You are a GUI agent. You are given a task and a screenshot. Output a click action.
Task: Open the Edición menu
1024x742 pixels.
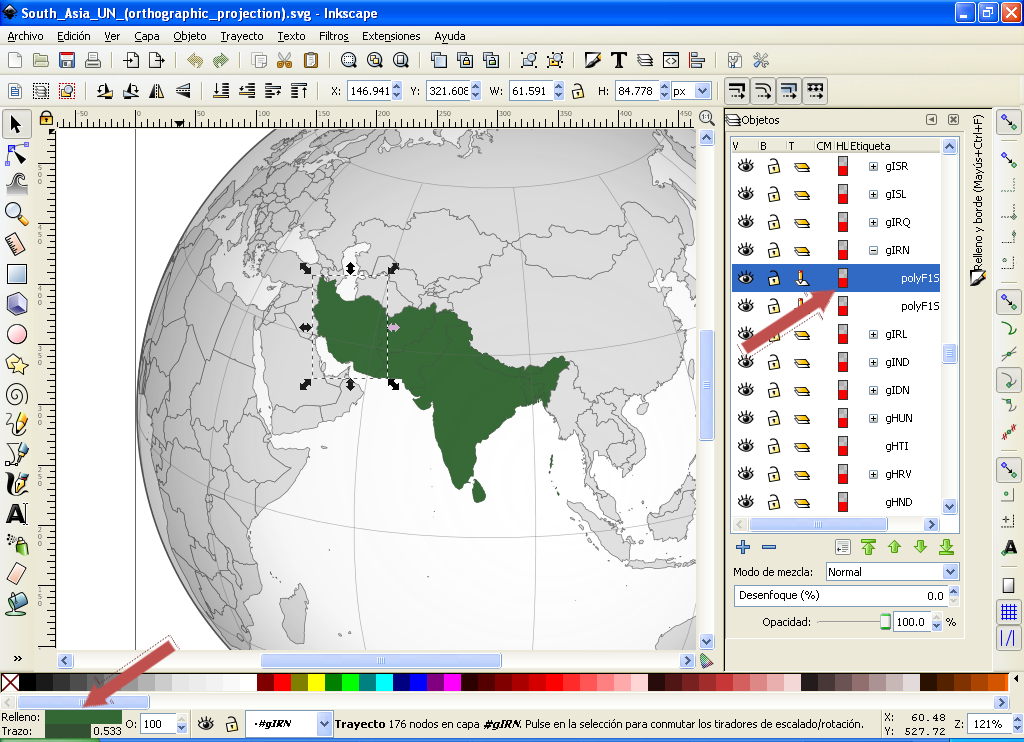(x=74, y=36)
